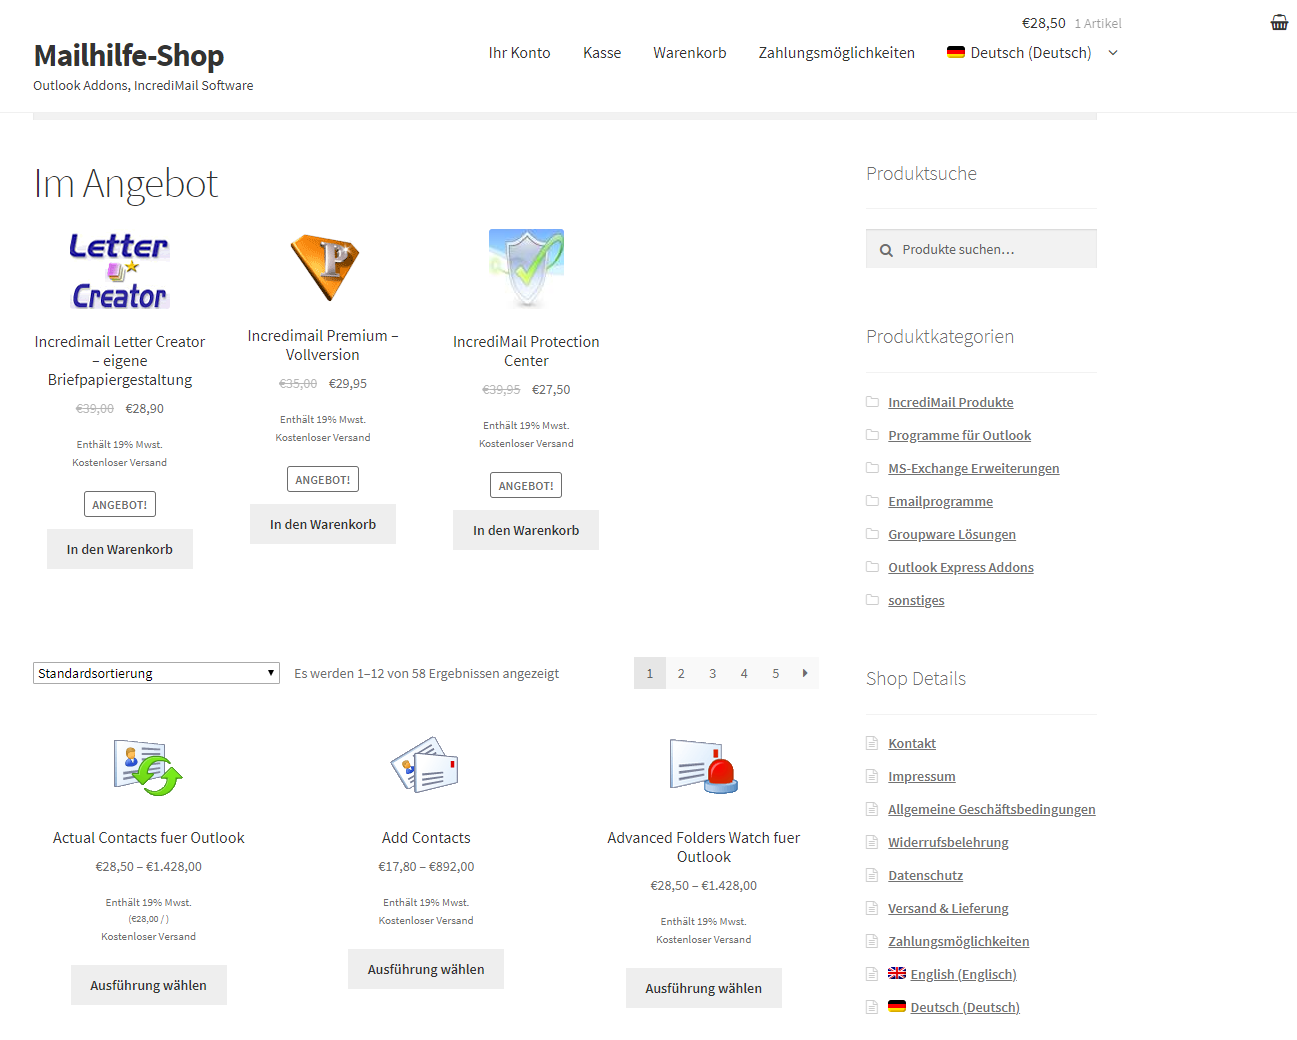Image resolution: width=1297 pixels, height=1040 pixels.
Task: Open the Kontakt page link
Action: (x=912, y=743)
